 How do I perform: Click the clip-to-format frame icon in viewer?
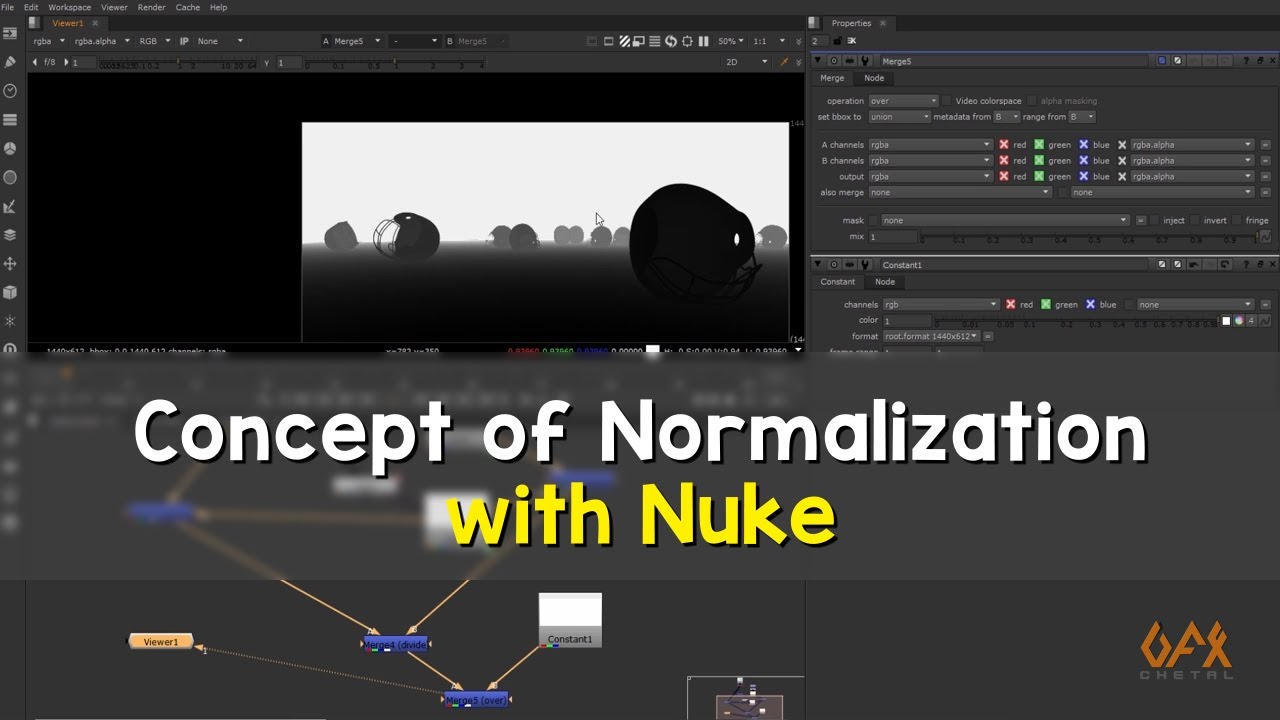click(608, 41)
